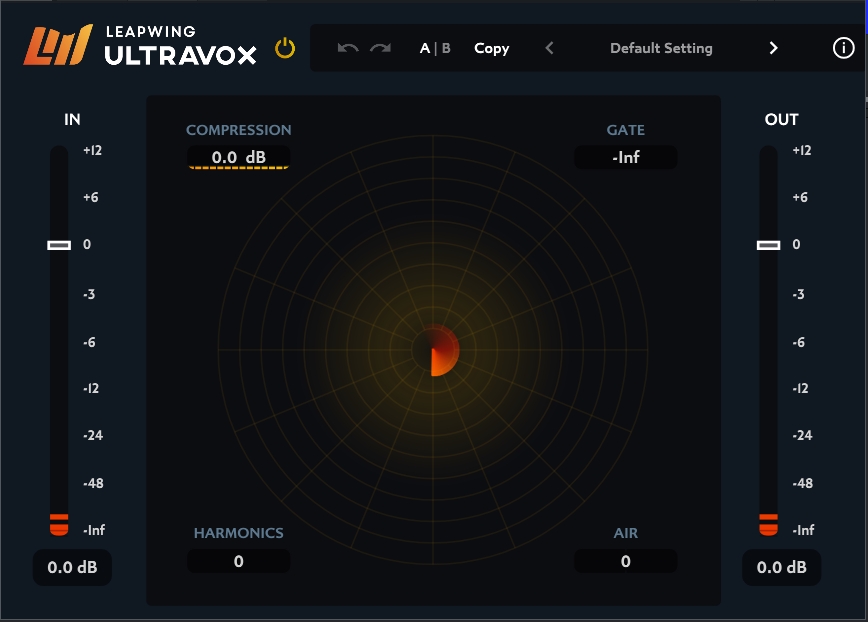Click the COMPRESSION label
The height and width of the screenshot is (622, 868).
click(239, 130)
